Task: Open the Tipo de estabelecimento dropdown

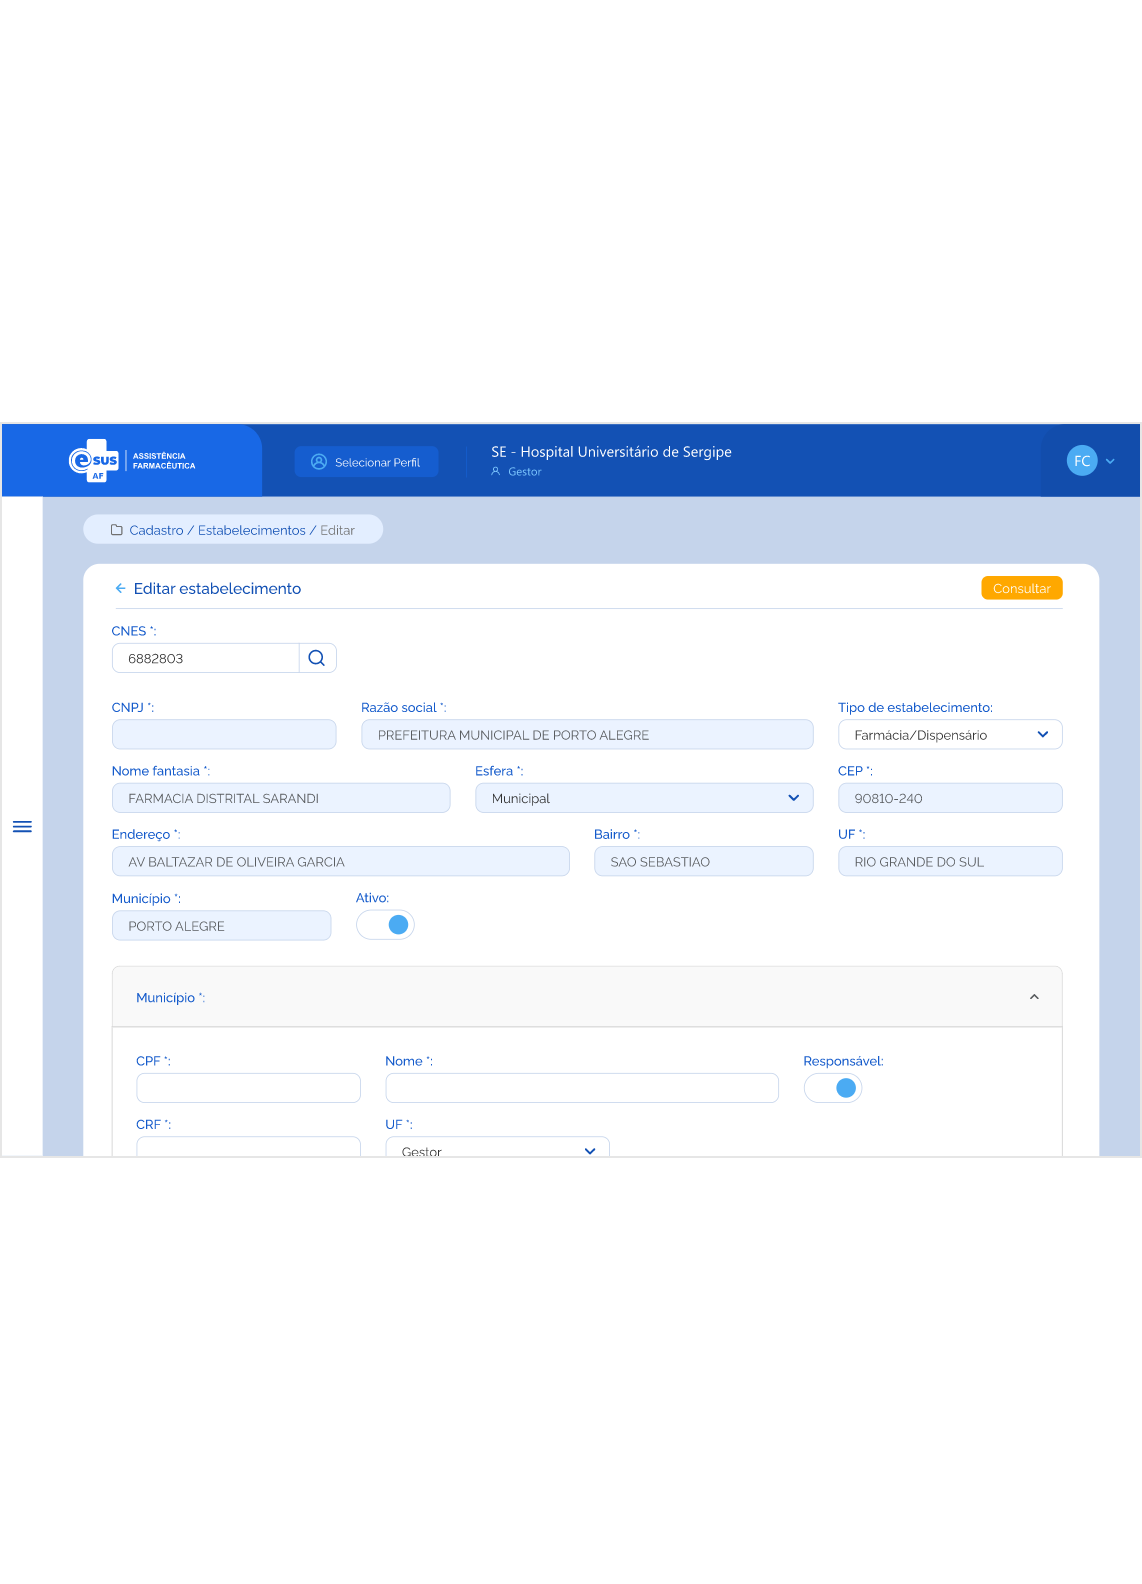Action: click(949, 735)
